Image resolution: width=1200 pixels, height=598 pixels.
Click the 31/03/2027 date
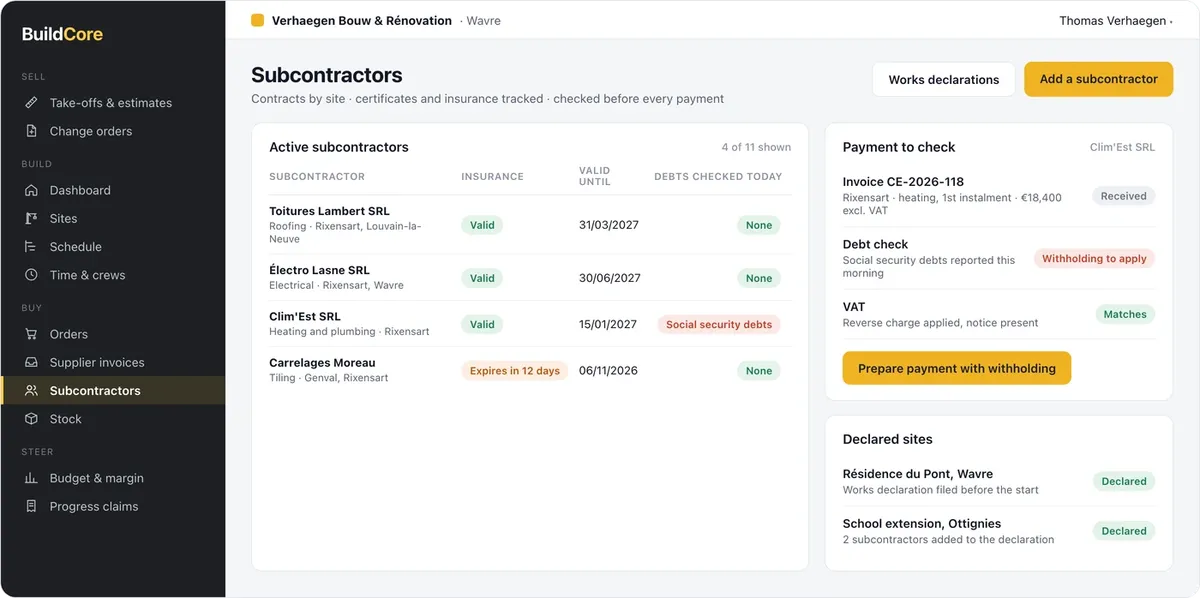click(609, 225)
